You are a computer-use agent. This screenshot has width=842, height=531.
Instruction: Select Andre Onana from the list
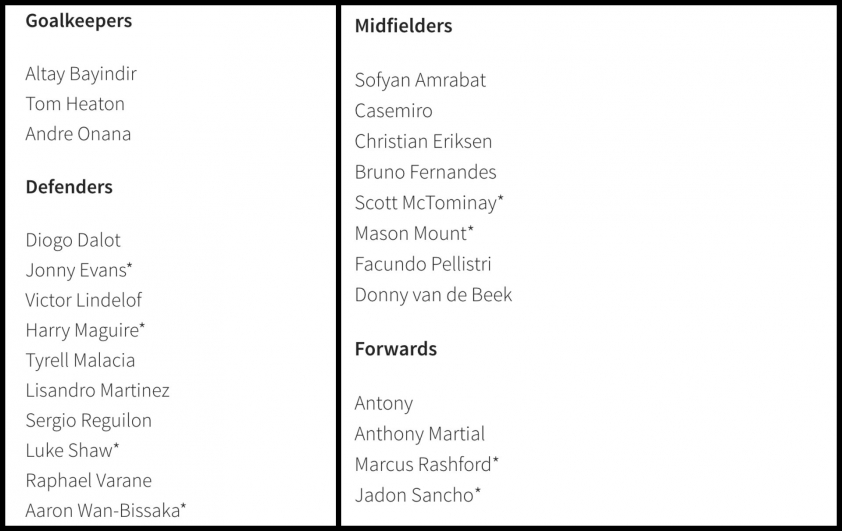(x=78, y=134)
